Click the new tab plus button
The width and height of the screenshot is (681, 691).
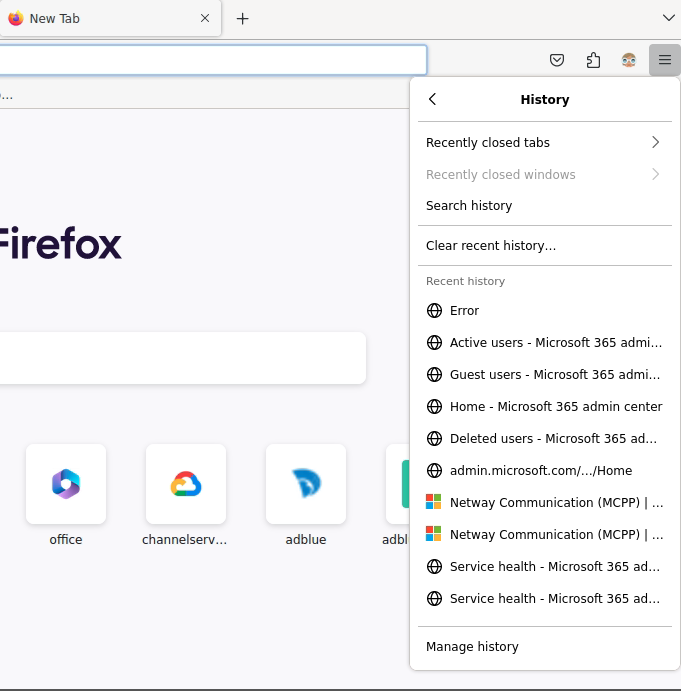pyautogui.click(x=242, y=18)
